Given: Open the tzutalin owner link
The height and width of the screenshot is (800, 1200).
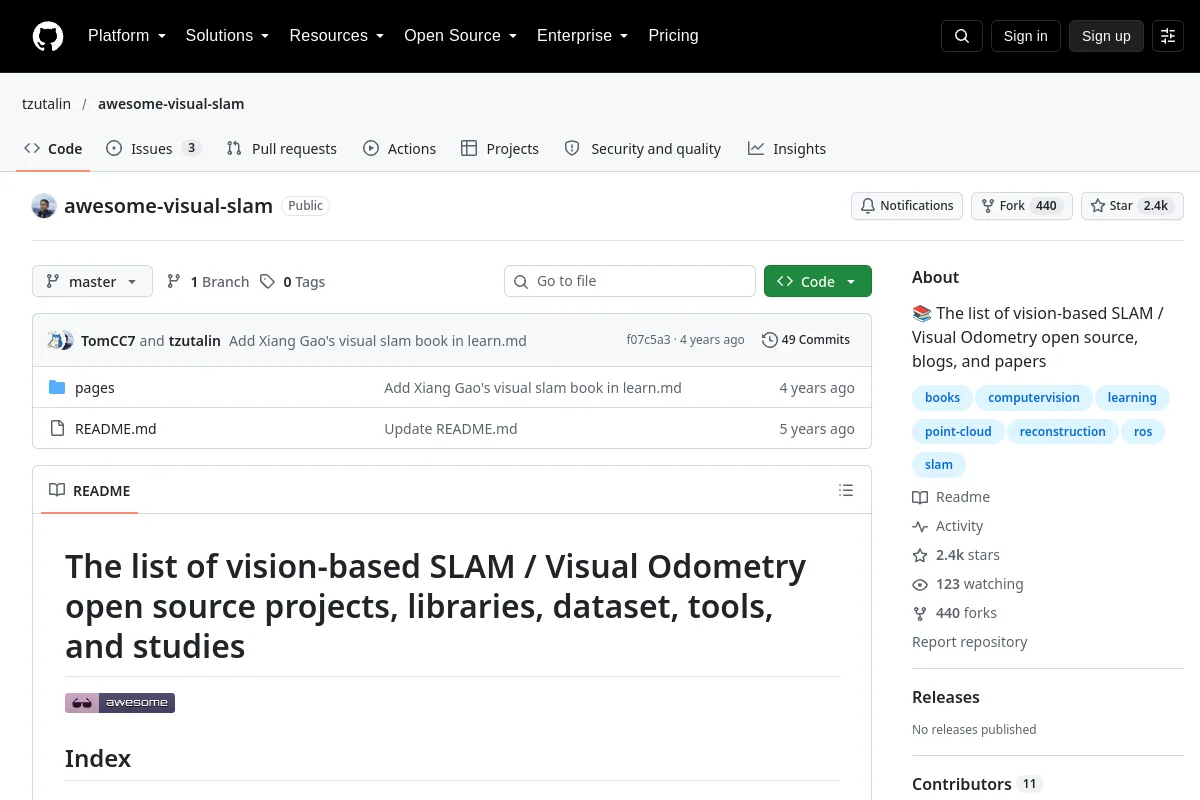Looking at the screenshot, I should [x=47, y=104].
